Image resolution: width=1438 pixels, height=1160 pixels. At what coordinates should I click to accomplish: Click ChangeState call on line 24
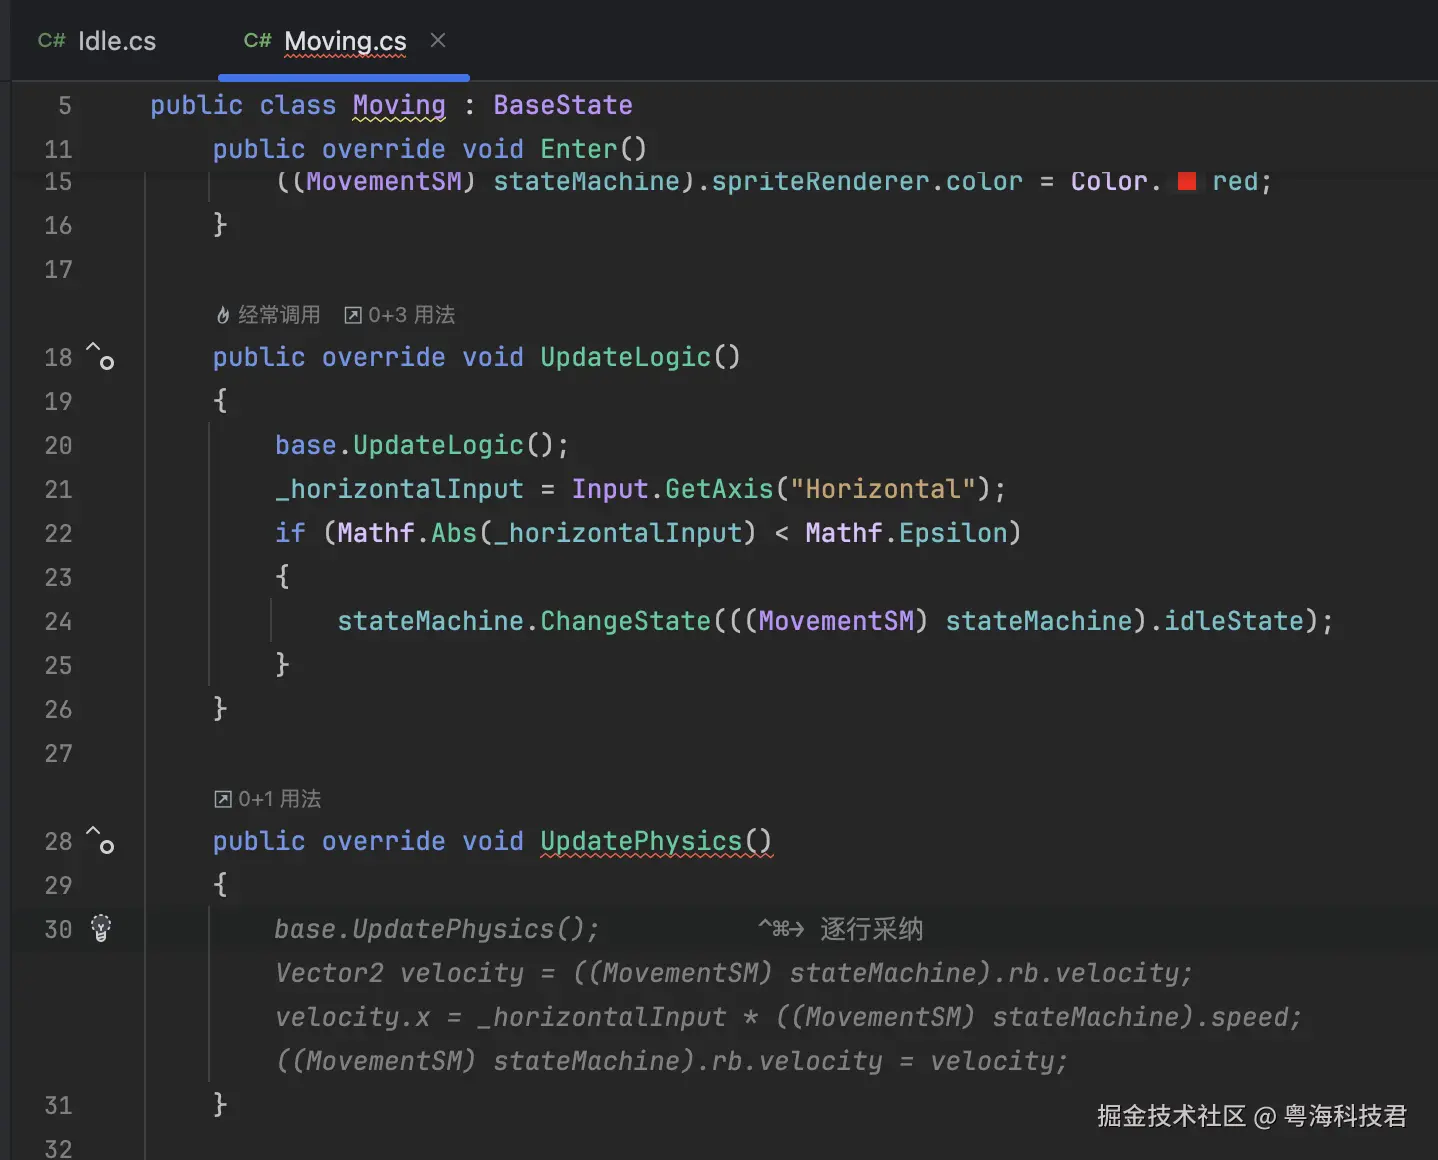pyautogui.click(x=625, y=621)
